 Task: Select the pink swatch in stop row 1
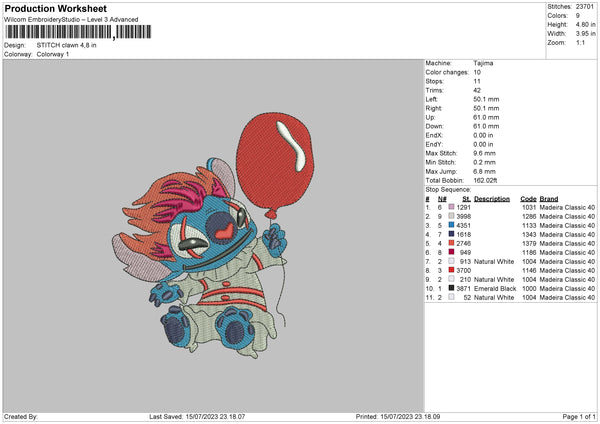tap(452, 207)
